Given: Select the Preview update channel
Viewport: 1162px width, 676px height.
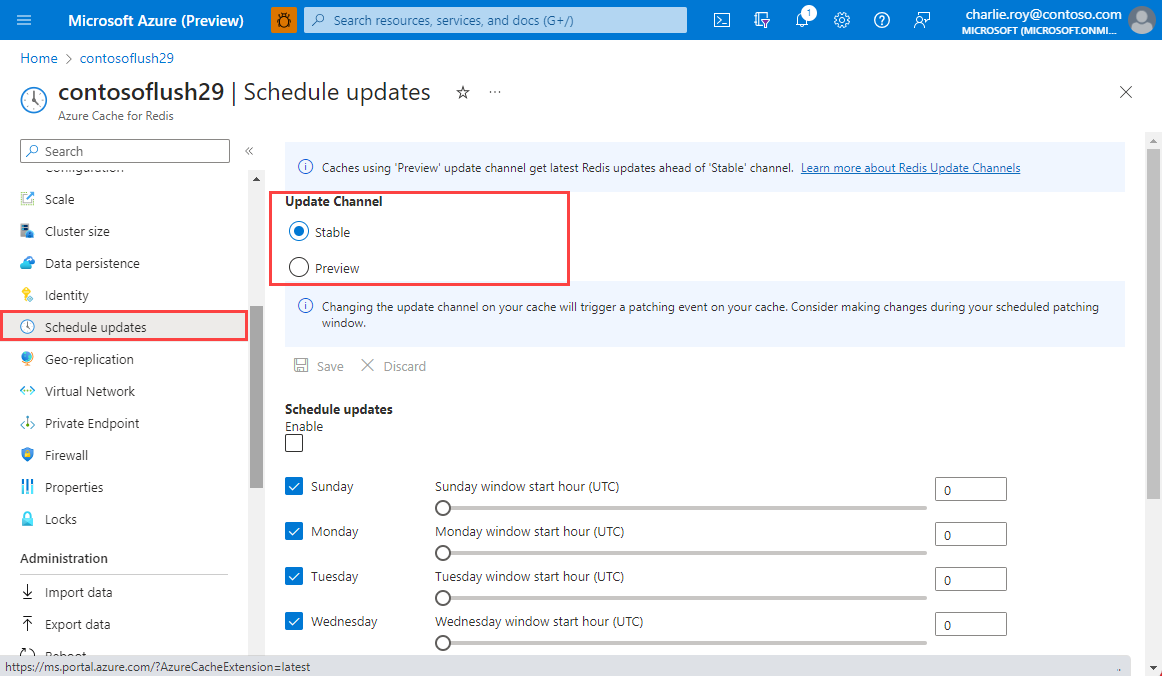Looking at the screenshot, I should 299,267.
